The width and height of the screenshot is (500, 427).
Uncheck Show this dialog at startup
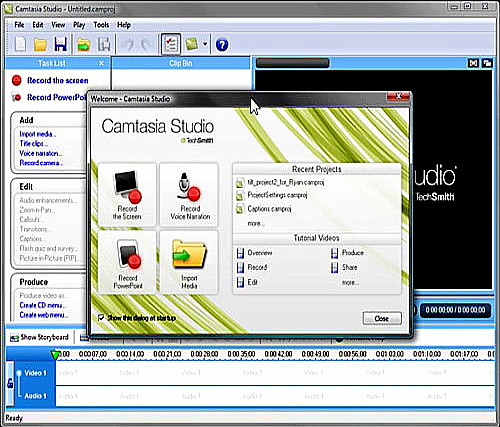point(101,317)
